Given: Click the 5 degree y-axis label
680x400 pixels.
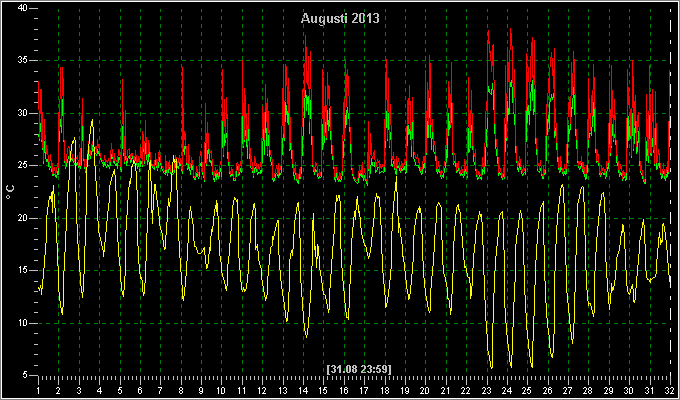Looking at the screenshot, I should click(25, 376).
